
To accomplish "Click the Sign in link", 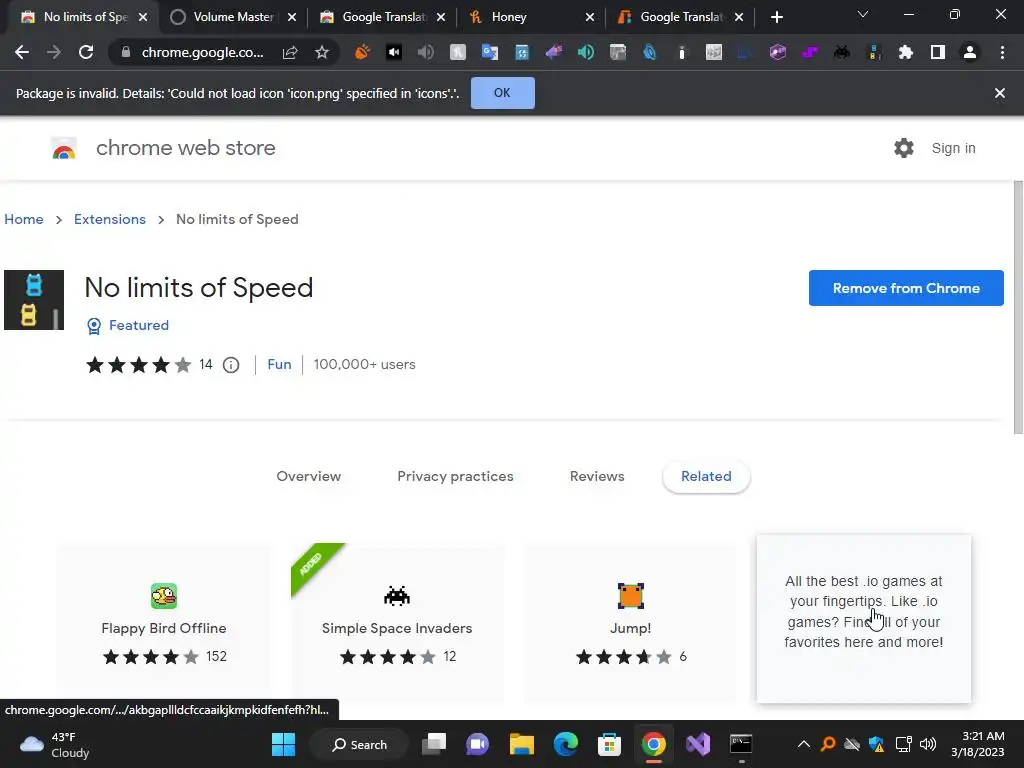I will pyautogui.click(x=953, y=148).
